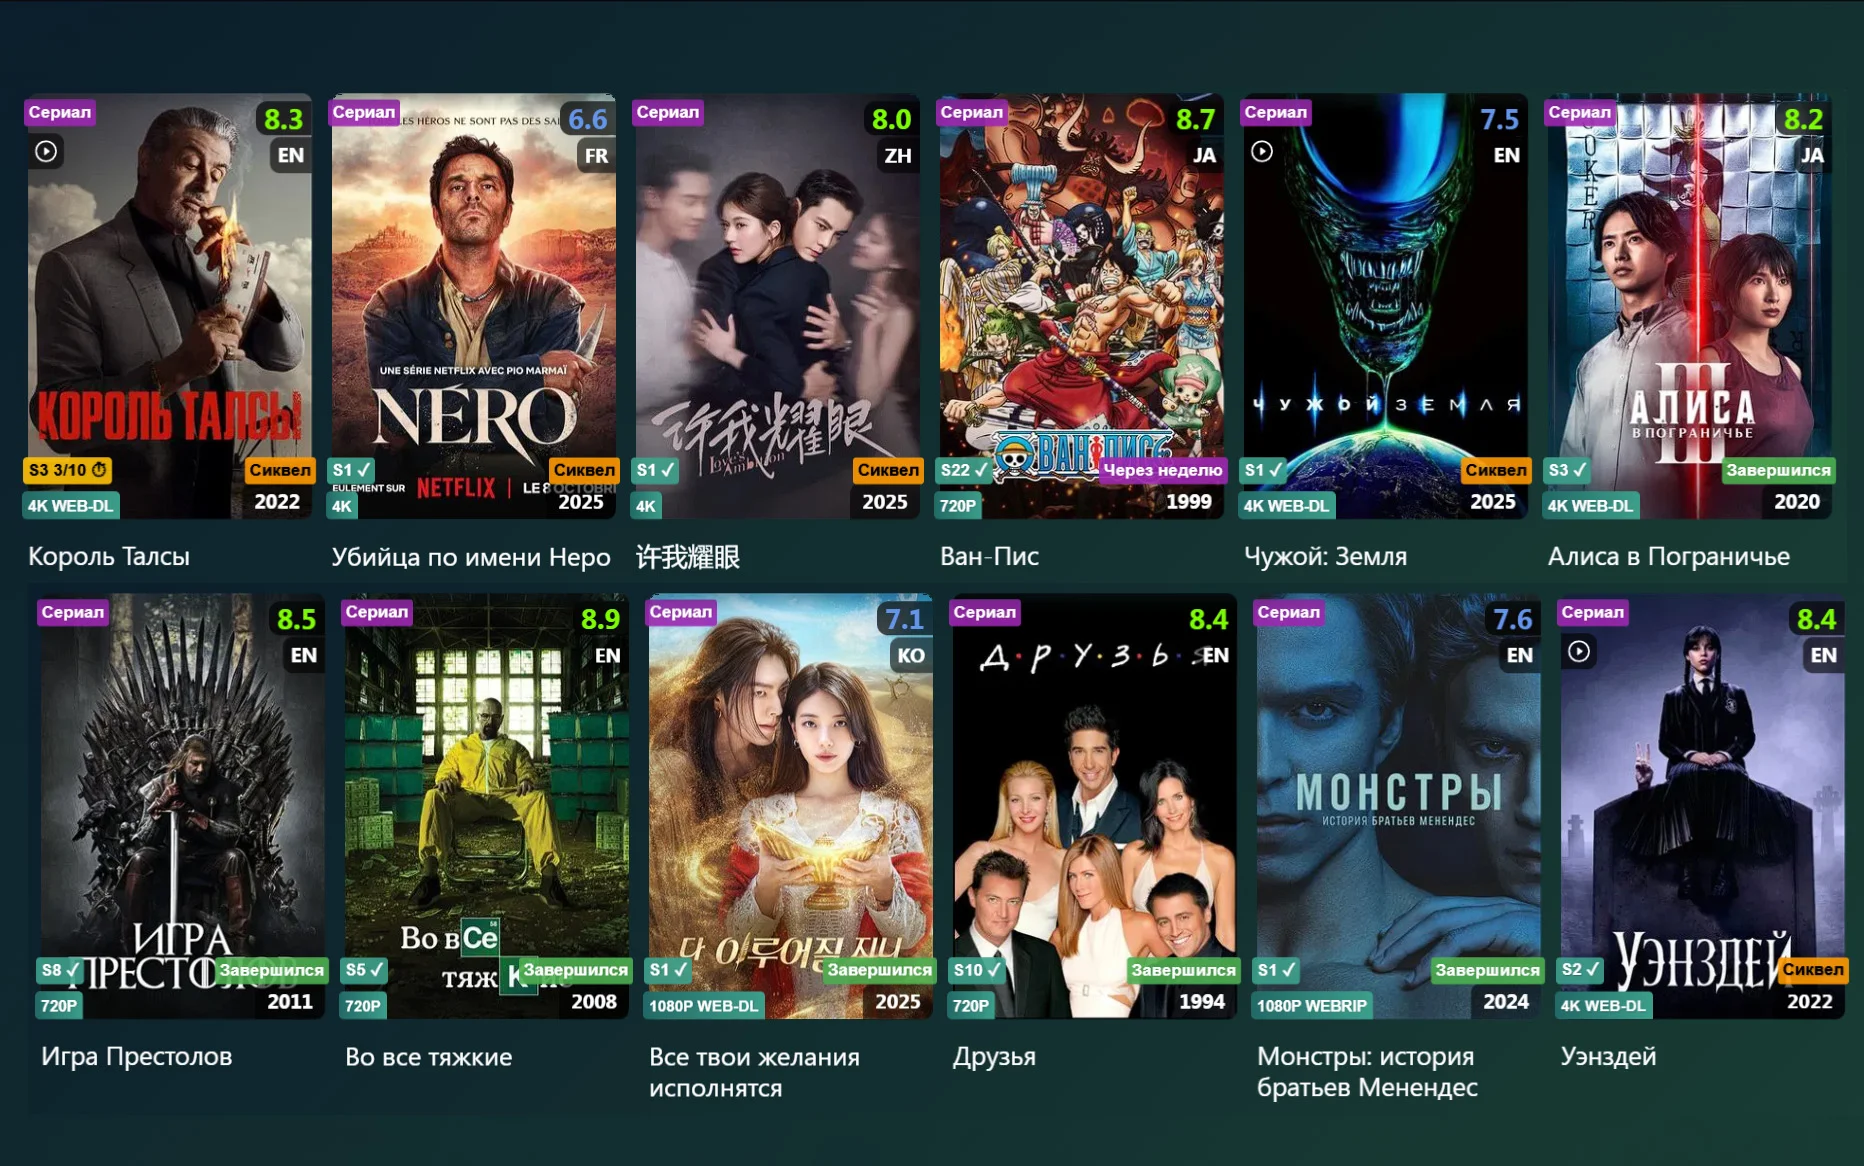Select the Во все тяжкие poster thumbnail

click(x=486, y=806)
